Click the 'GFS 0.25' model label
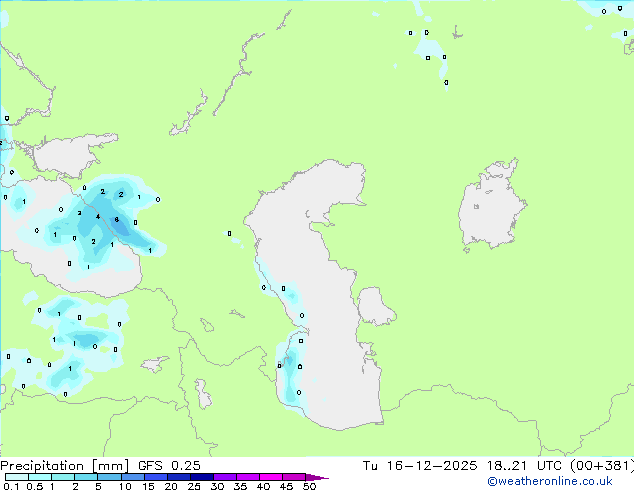The height and width of the screenshot is (490, 634). point(169,466)
